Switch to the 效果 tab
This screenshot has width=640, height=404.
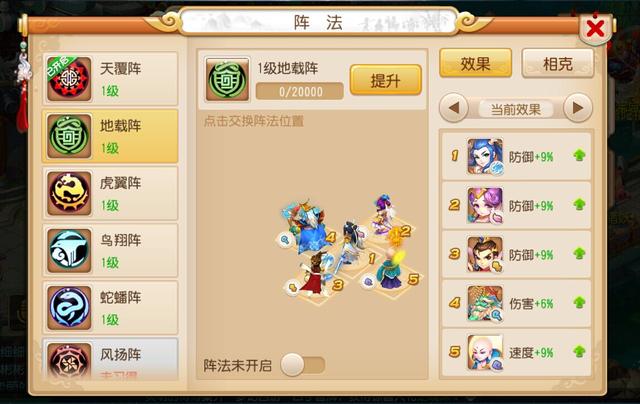pyautogui.click(x=476, y=63)
